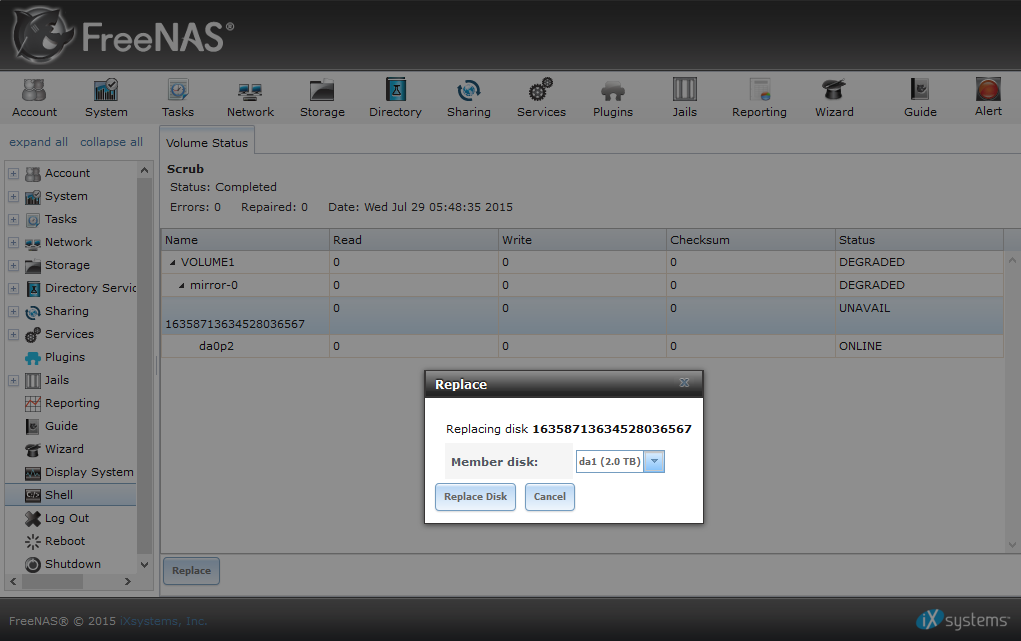Expand the System node in sidebar

13,196
